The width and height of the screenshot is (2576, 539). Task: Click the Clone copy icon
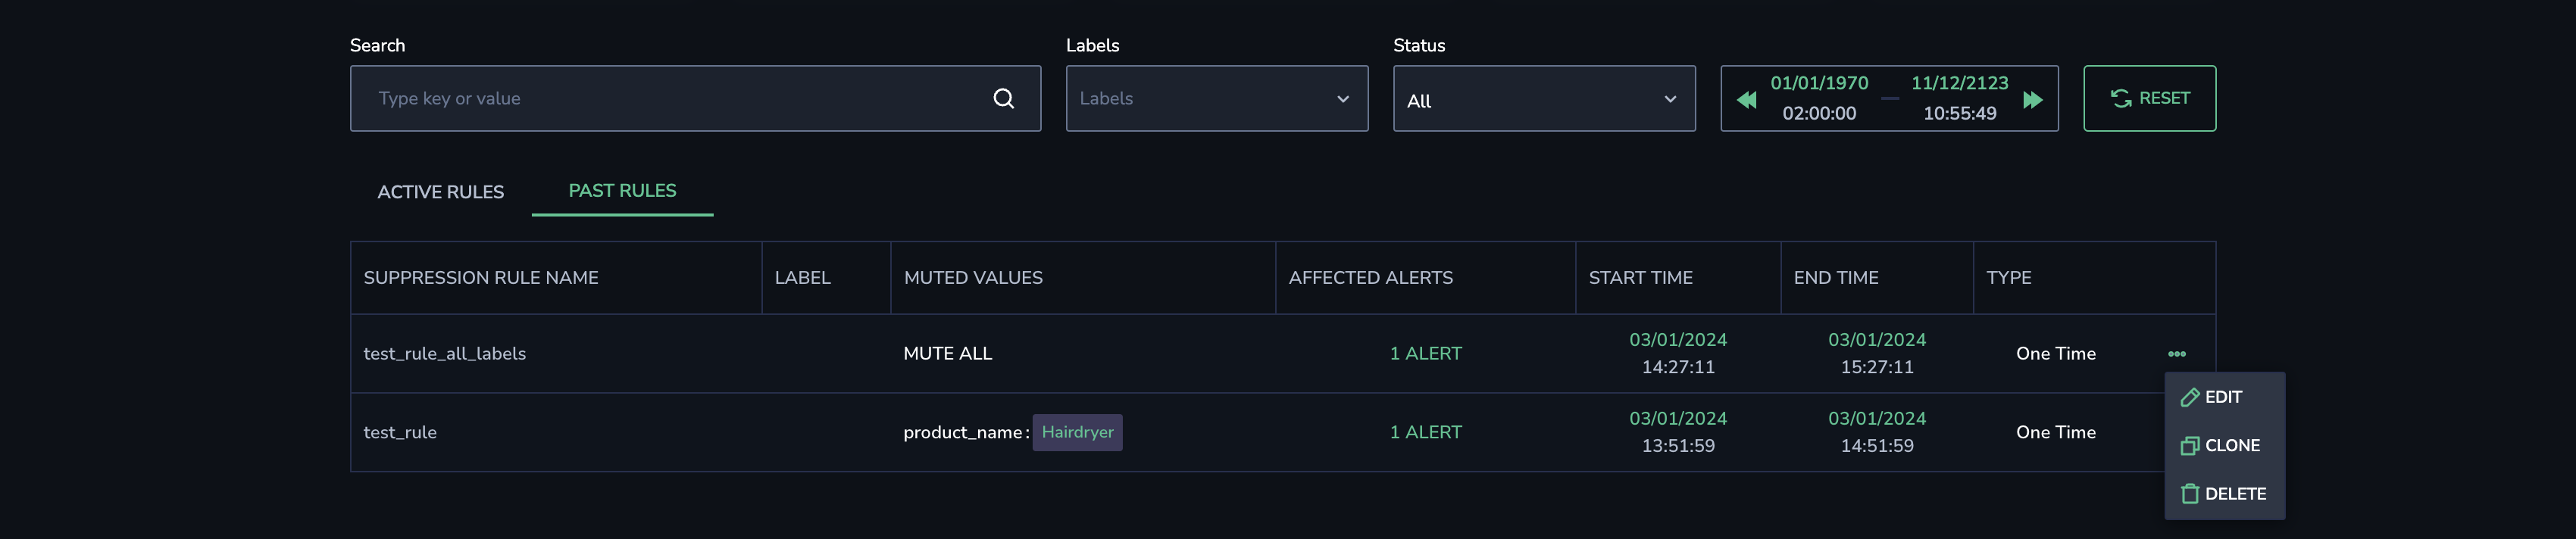[x=2189, y=446]
